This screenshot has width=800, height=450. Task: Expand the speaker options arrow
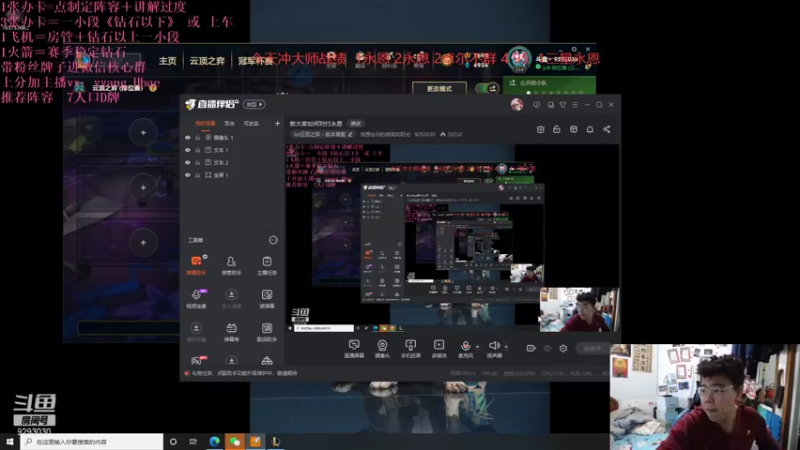click(506, 347)
